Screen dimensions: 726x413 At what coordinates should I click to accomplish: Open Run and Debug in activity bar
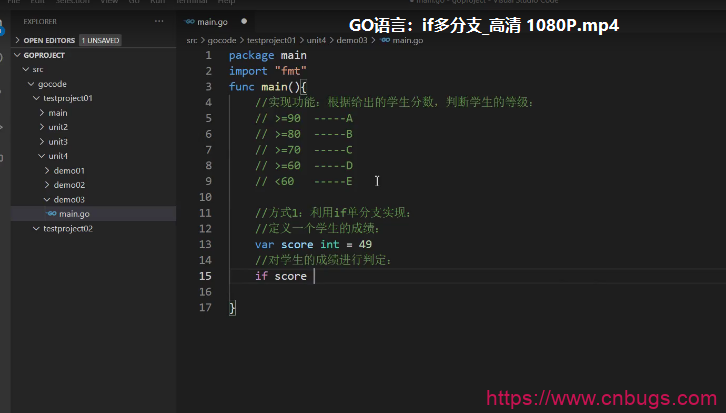3,128
